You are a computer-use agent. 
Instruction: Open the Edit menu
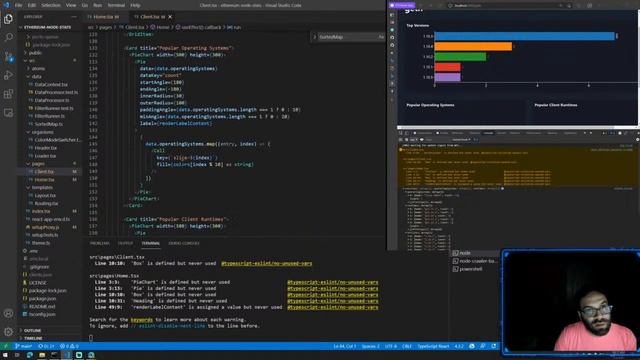click(32, 5)
